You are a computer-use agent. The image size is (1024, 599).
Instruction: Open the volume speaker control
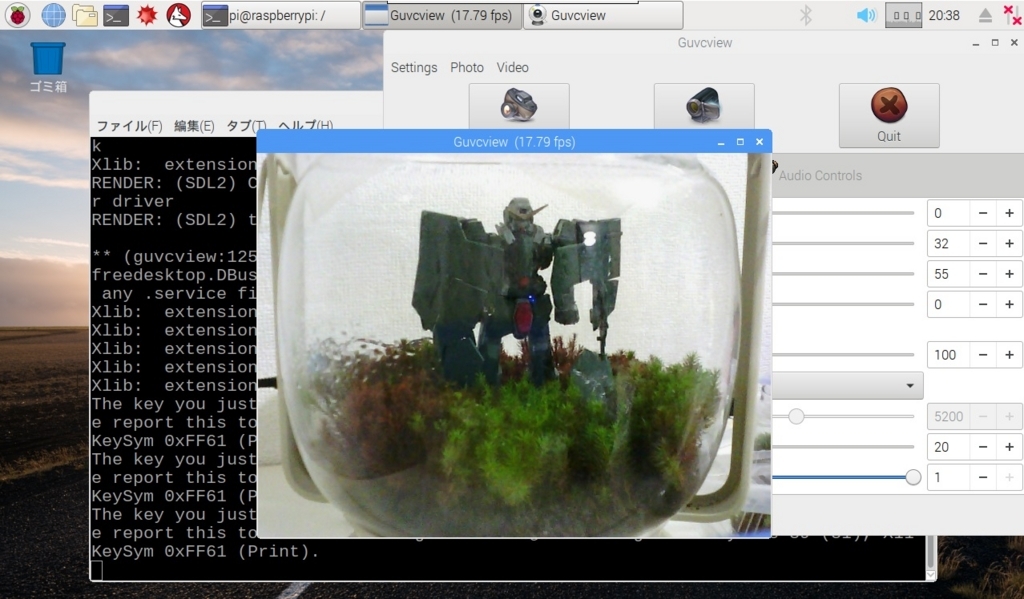pyautogui.click(x=865, y=15)
